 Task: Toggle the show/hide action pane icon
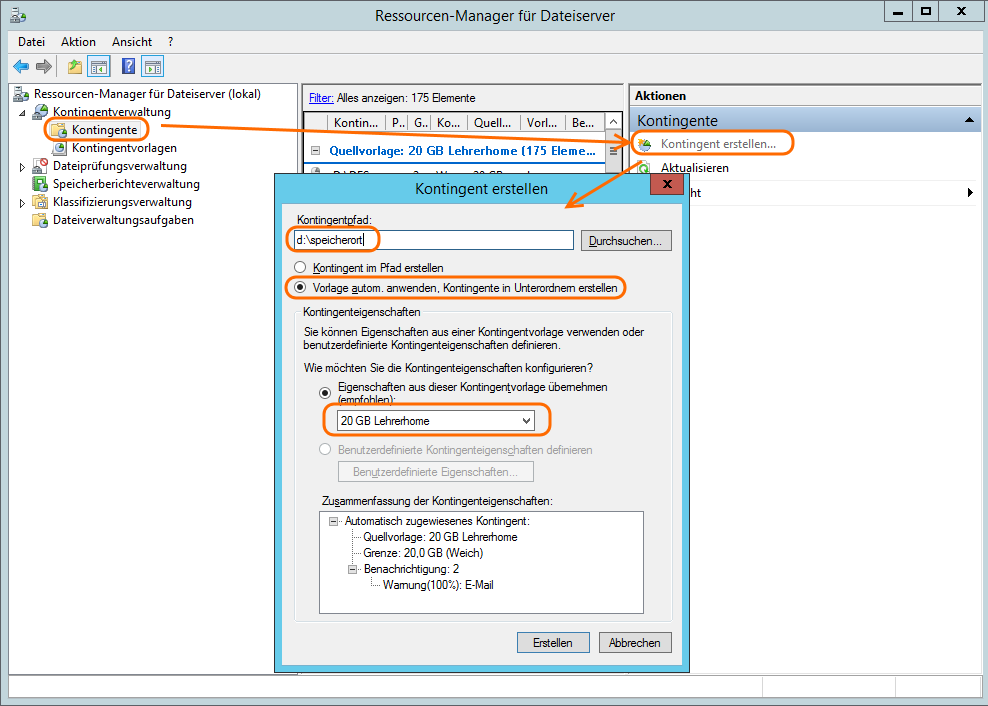pos(153,66)
